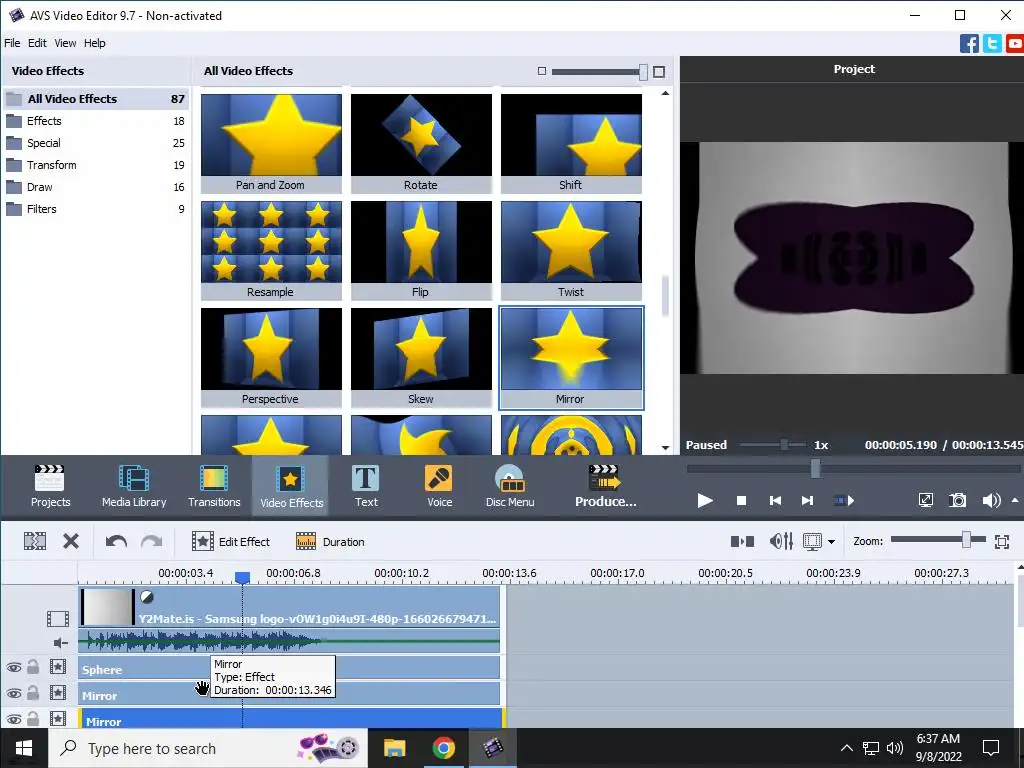Mute the audio track speaker icon
1024x768 pixels.
point(60,643)
